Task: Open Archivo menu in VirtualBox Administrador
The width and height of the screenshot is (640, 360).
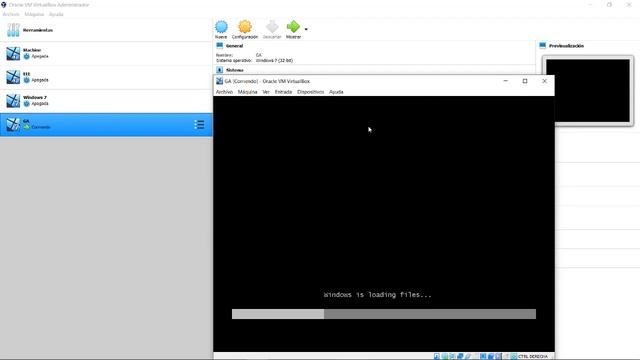Action: 11,14
